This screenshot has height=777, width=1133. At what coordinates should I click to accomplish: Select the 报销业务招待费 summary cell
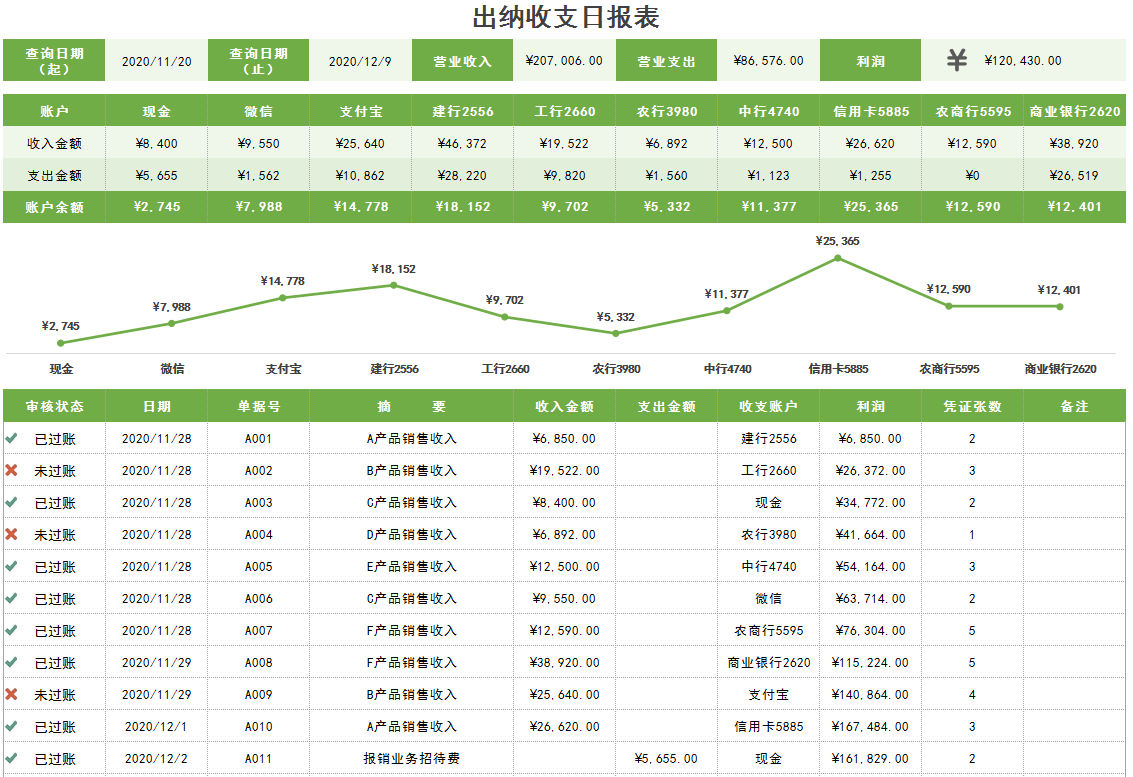click(x=411, y=759)
